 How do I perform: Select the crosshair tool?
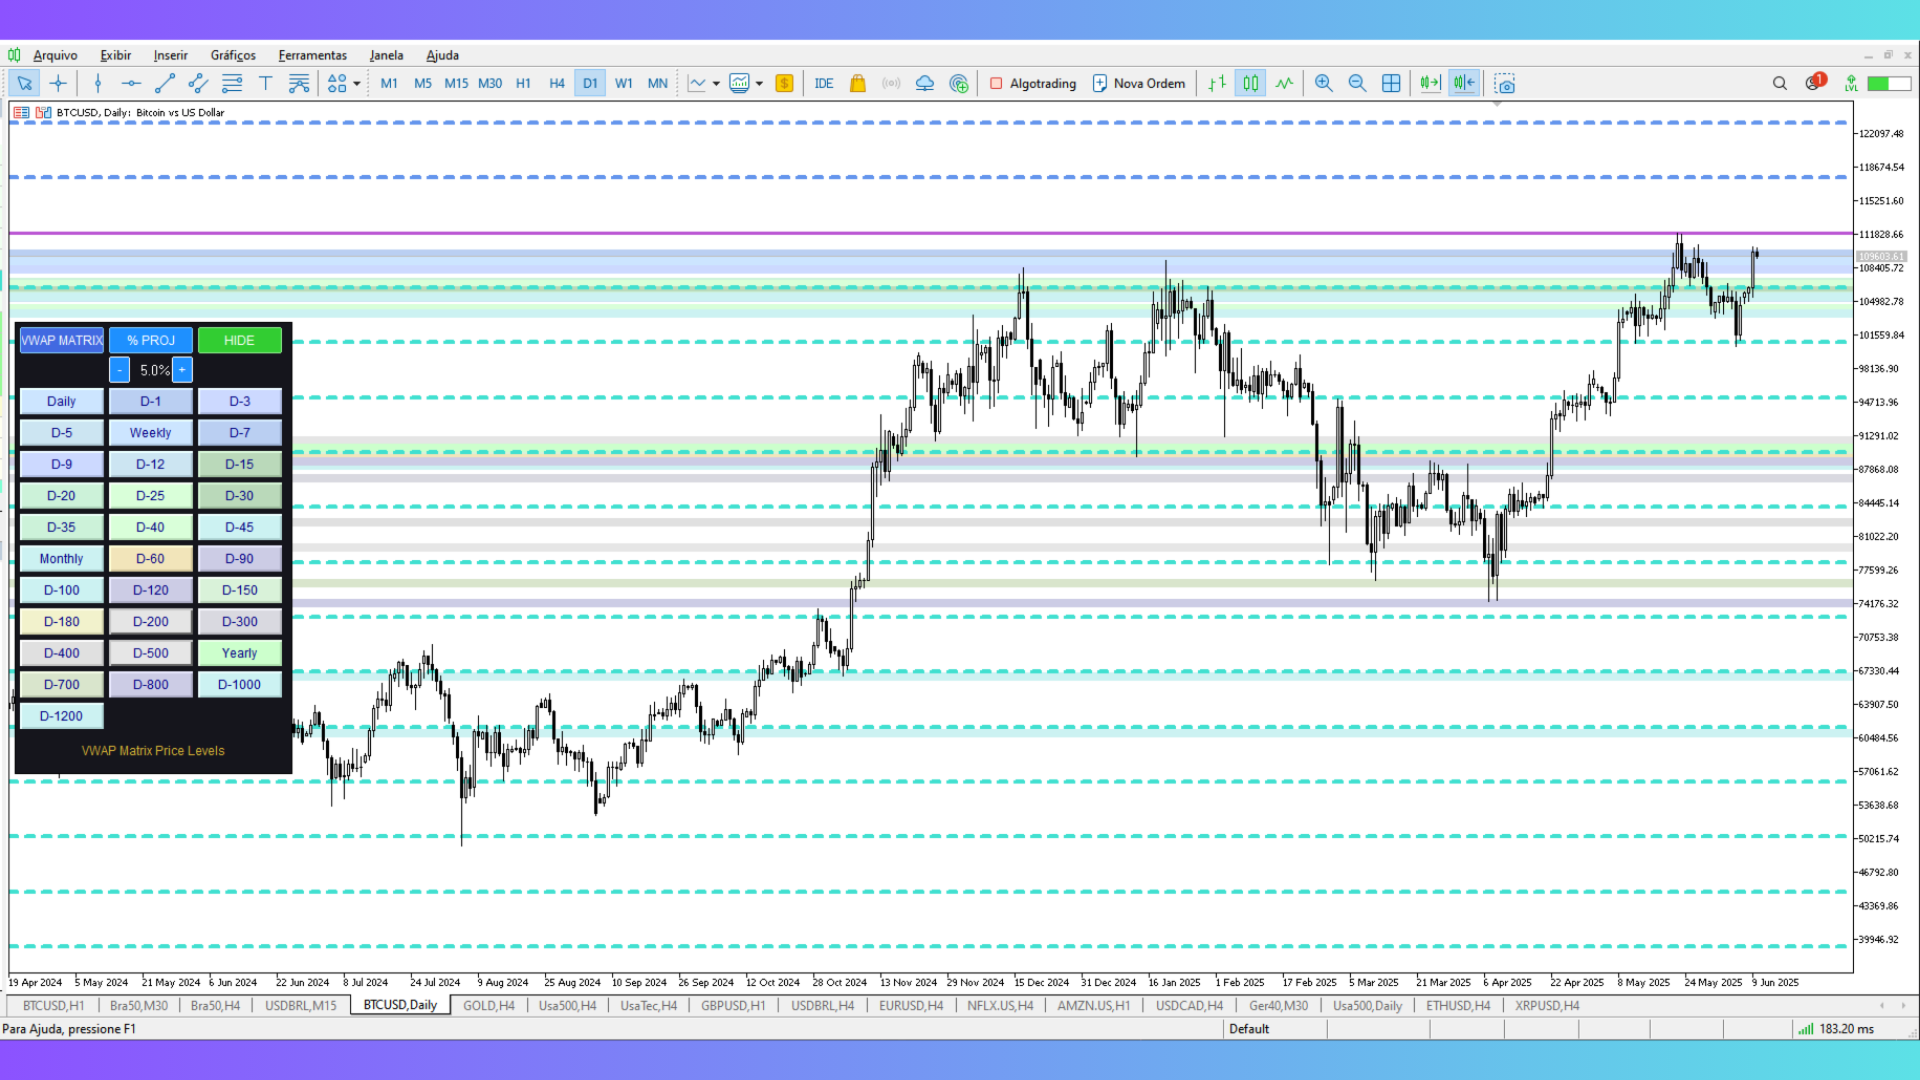[58, 84]
